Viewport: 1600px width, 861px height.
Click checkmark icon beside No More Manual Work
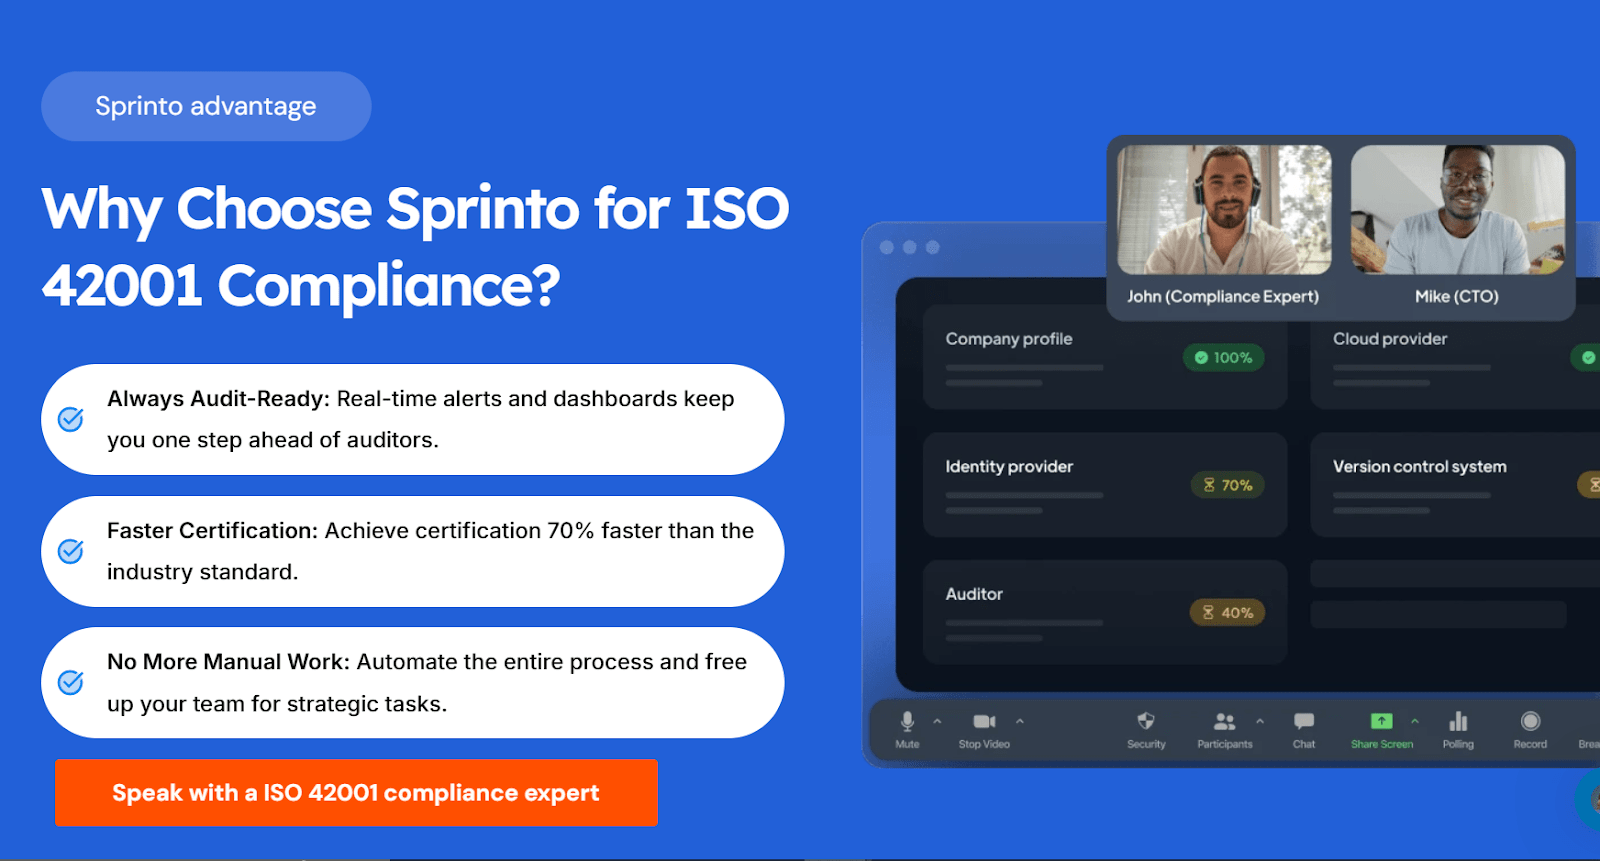coord(71,682)
